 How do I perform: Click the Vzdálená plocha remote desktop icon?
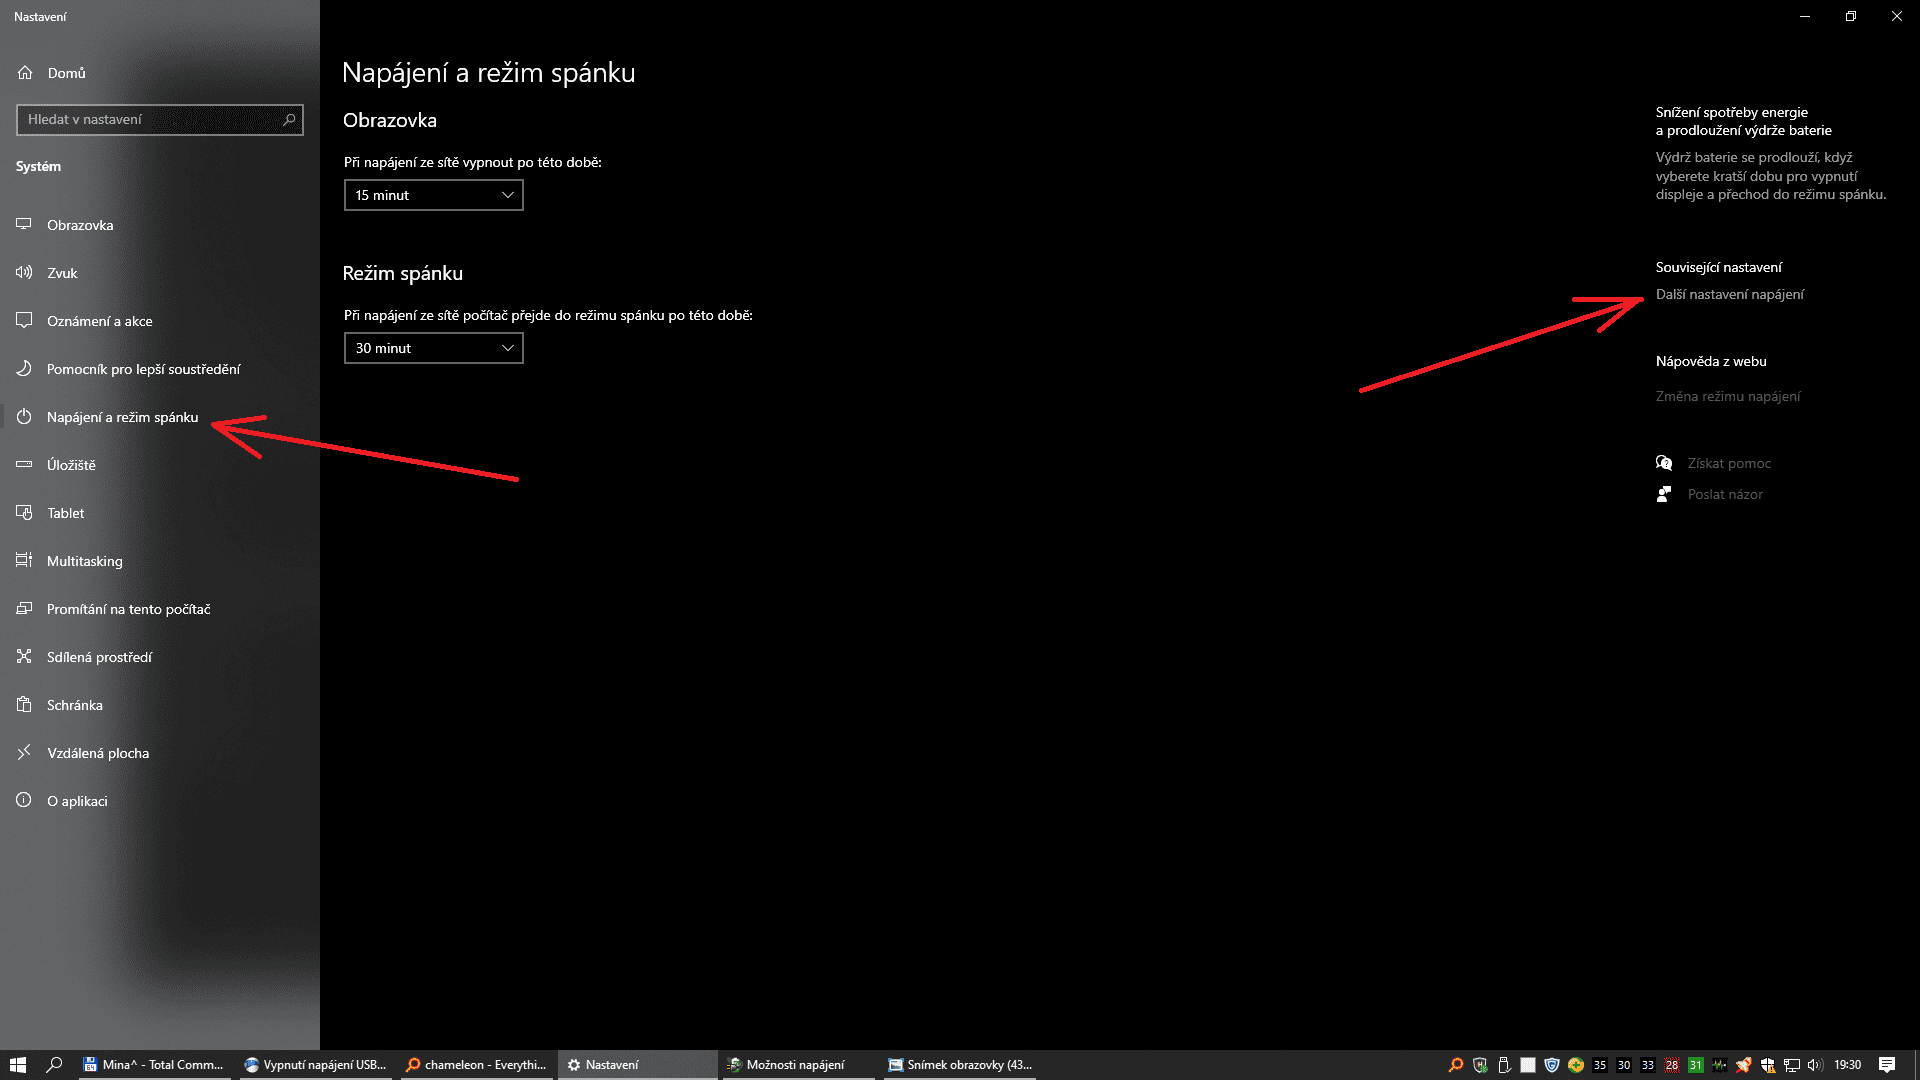click(x=24, y=753)
